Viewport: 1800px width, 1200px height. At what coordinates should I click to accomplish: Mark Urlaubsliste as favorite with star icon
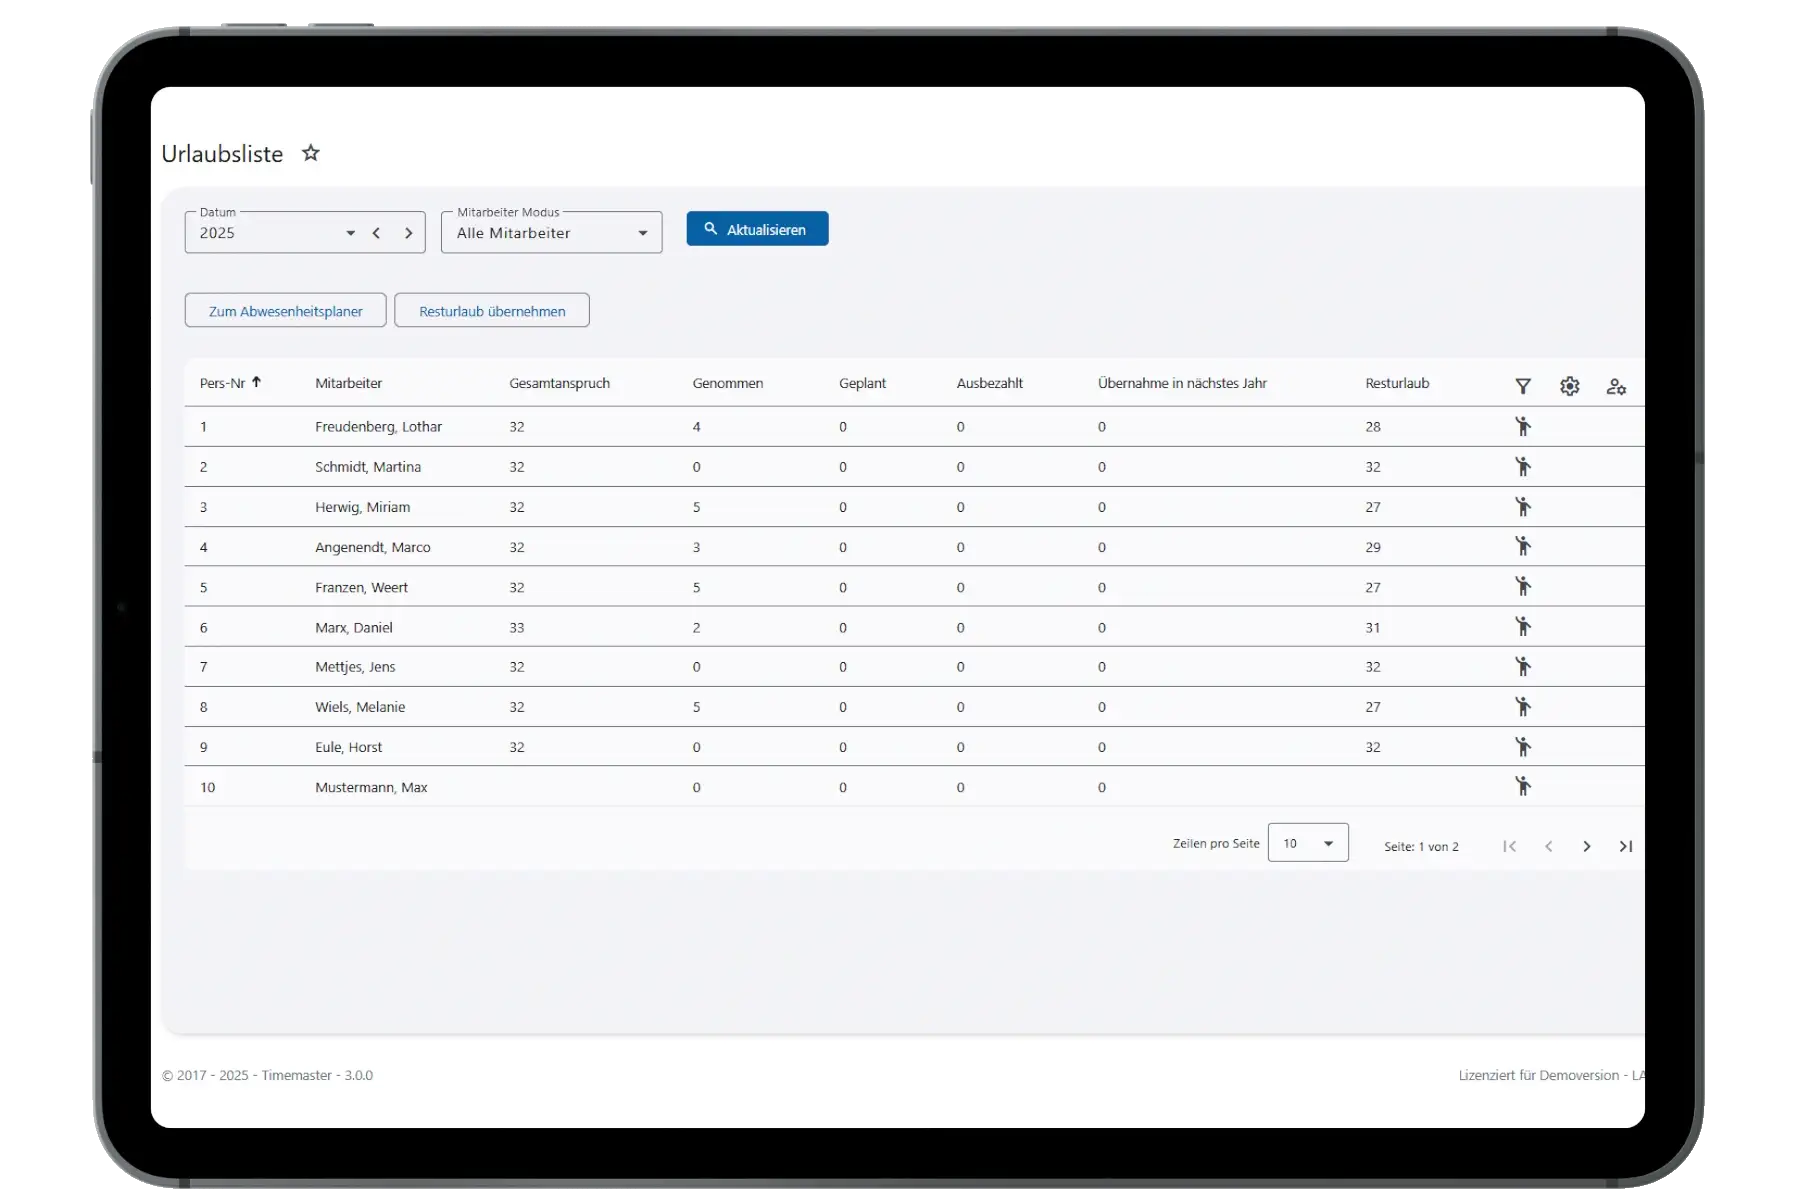click(311, 153)
